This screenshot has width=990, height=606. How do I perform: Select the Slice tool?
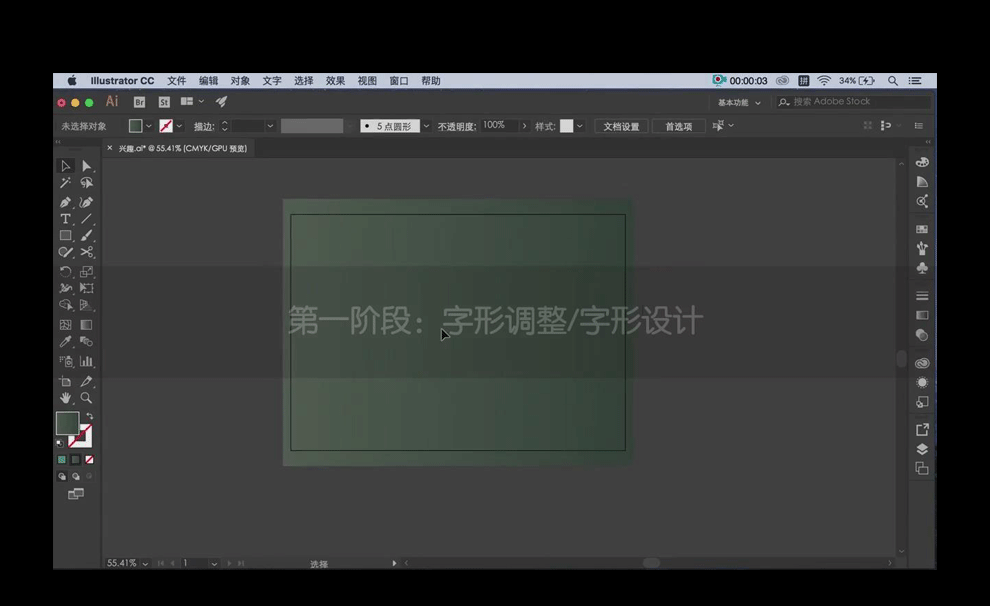click(x=86, y=381)
